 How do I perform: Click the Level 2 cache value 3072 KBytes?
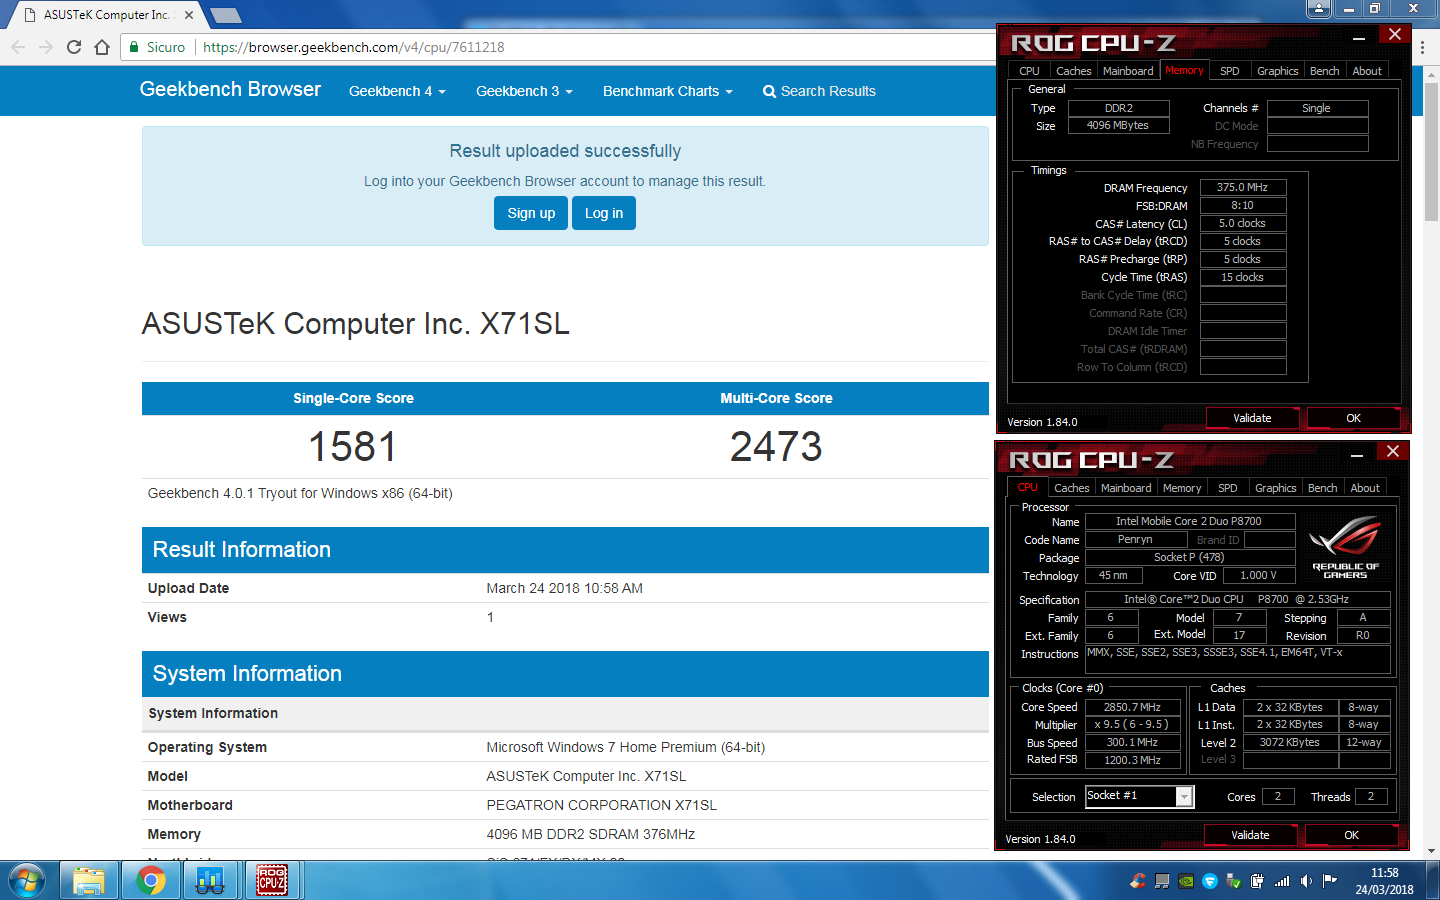[1290, 742]
